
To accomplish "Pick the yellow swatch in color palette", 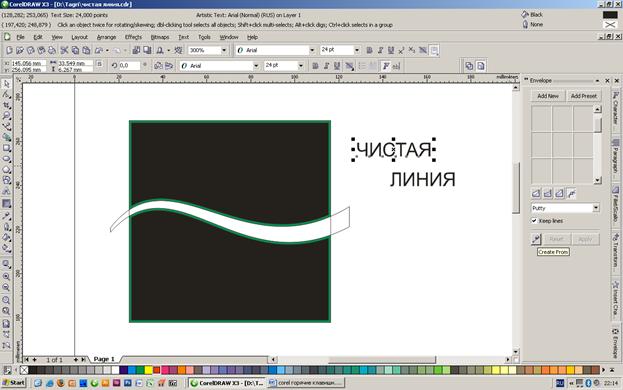I will click(148, 370).
